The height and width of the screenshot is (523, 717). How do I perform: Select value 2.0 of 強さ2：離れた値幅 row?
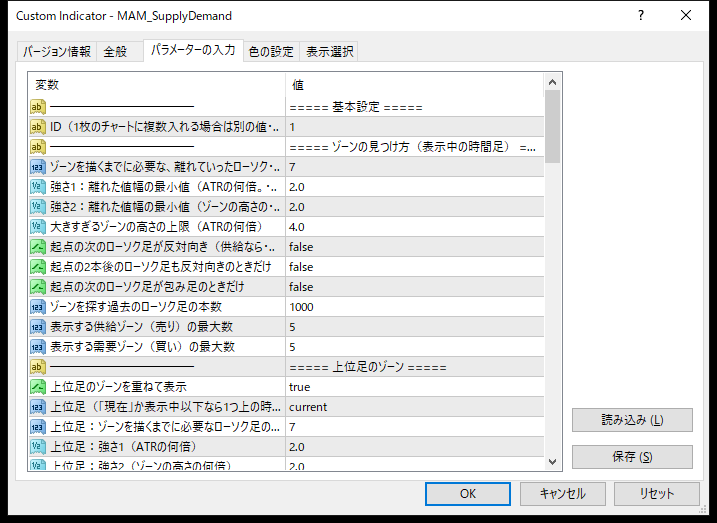pyautogui.click(x=415, y=207)
